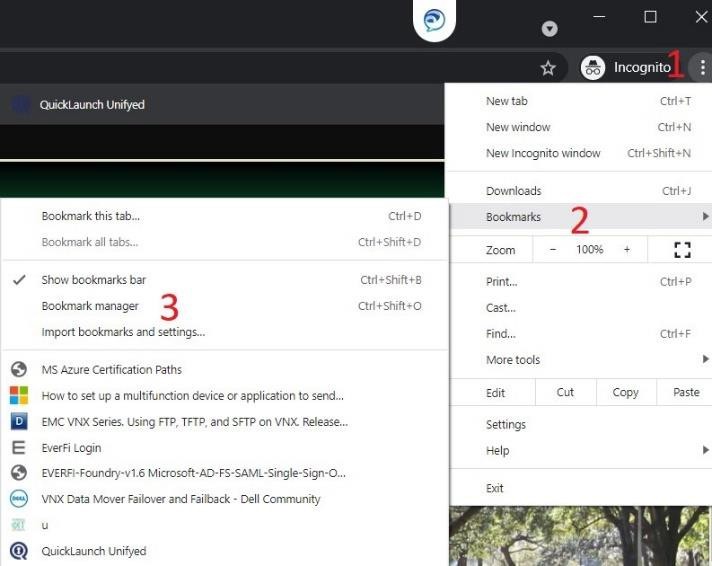This screenshot has width=712, height=566.
Task: Open QuickLaunch Unifyed bookmark in list
Action: tap(225, 551)
